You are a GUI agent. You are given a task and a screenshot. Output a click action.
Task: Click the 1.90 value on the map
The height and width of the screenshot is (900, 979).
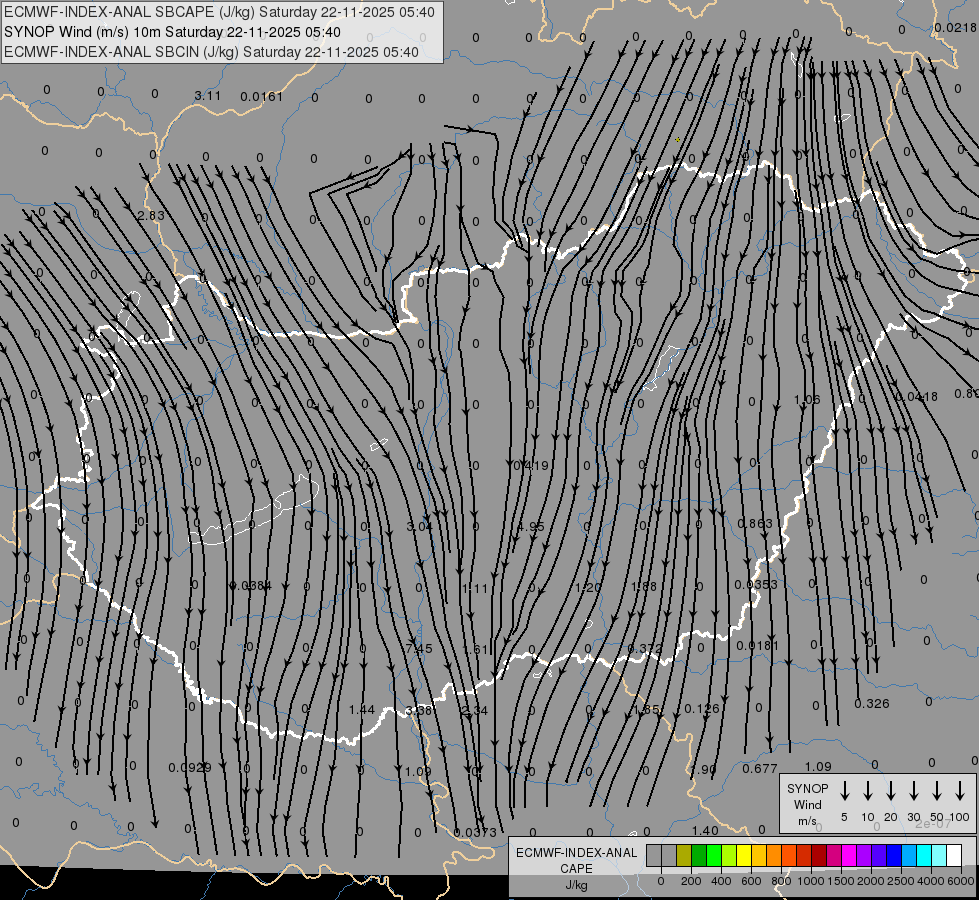(704, 769)
